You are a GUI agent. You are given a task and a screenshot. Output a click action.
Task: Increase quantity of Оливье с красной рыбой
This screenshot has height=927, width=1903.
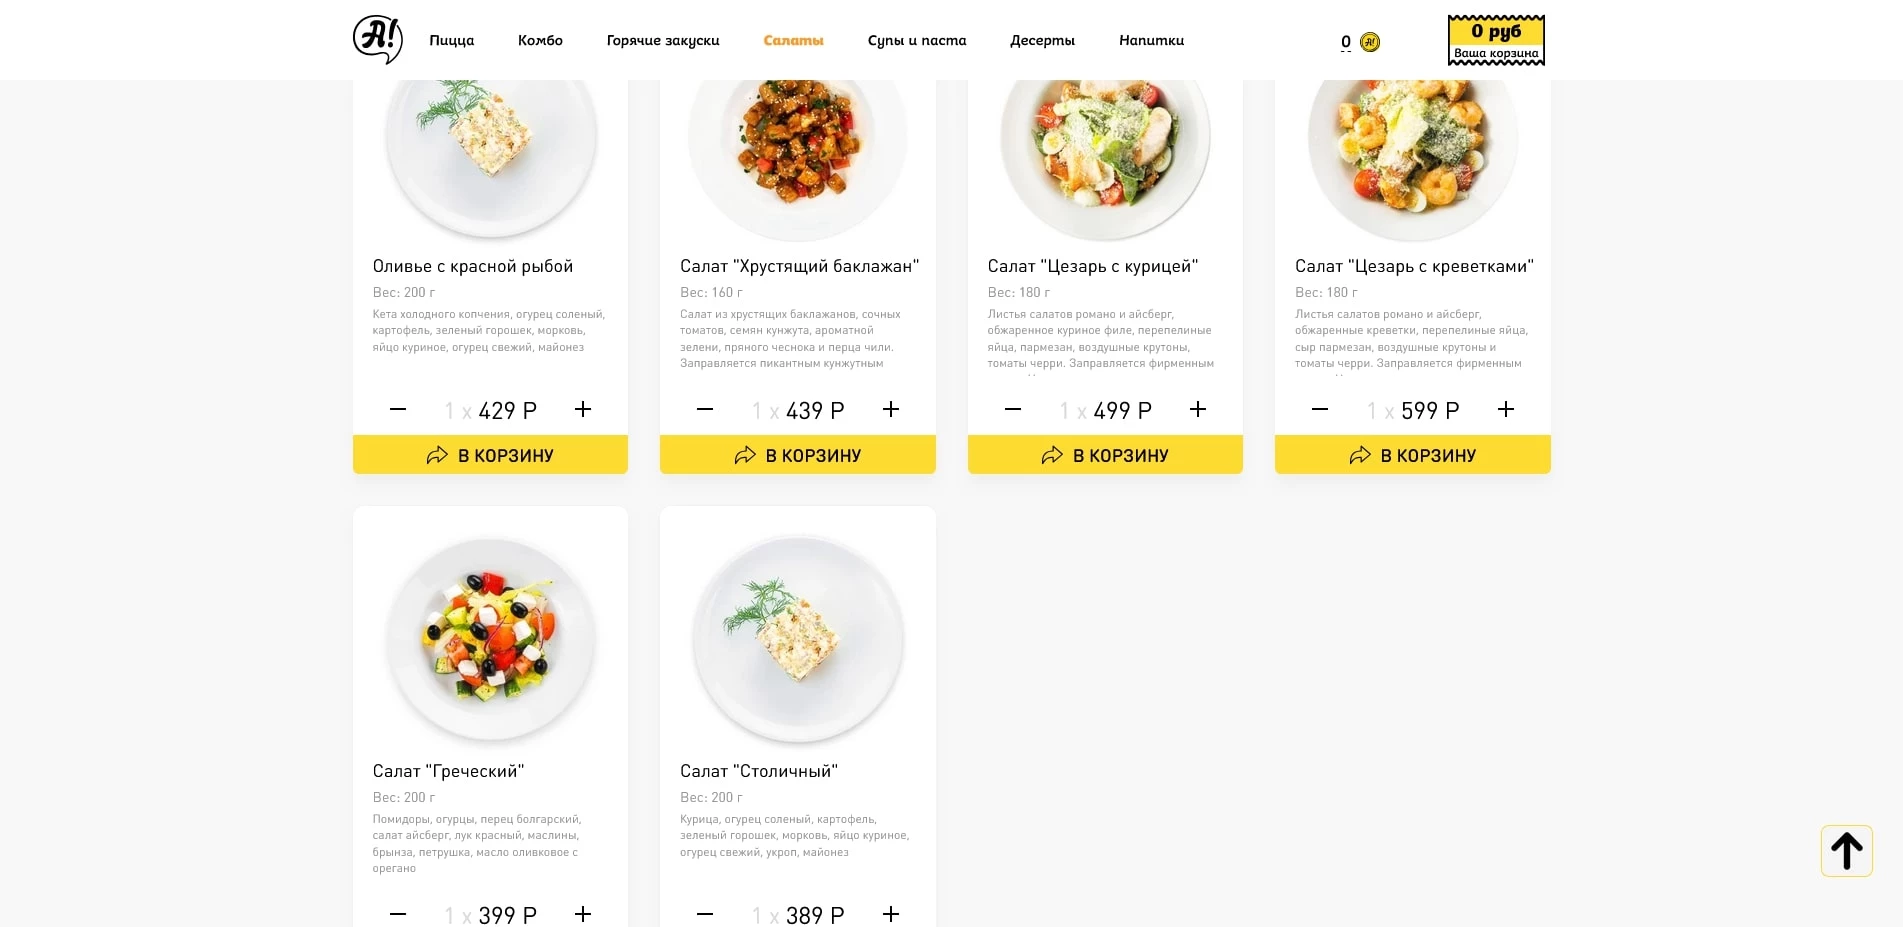point(583,410)
